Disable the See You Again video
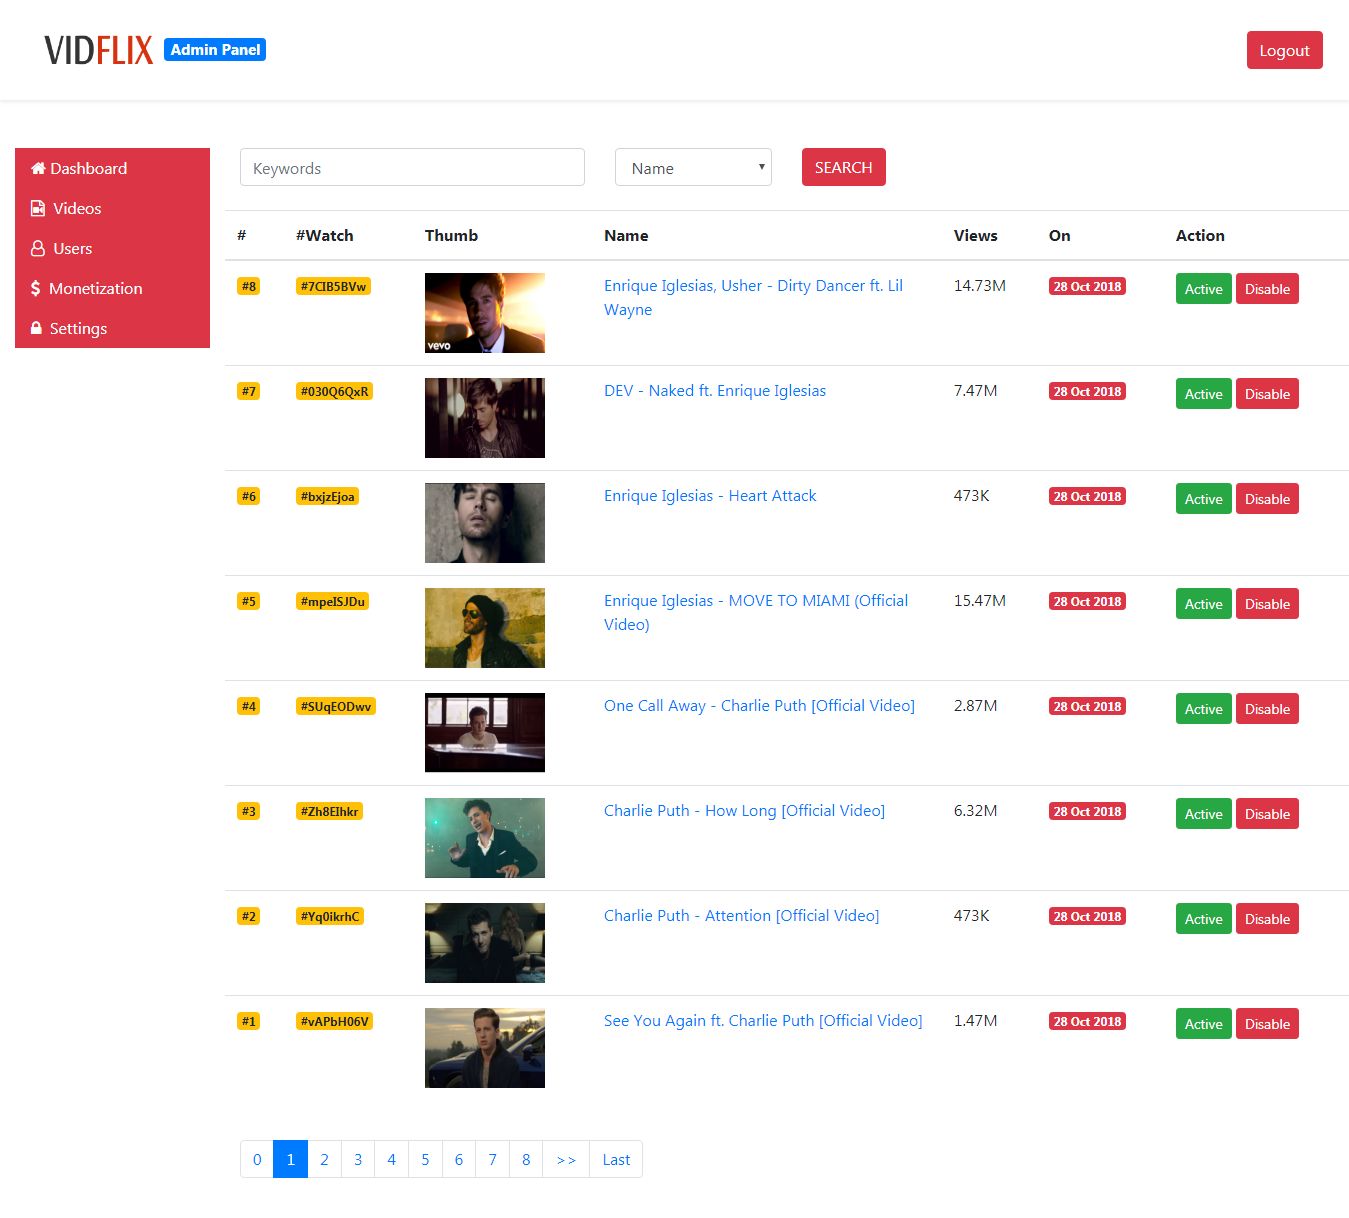Viewport: 1349px width, 1218px height. (1266, 1024)
